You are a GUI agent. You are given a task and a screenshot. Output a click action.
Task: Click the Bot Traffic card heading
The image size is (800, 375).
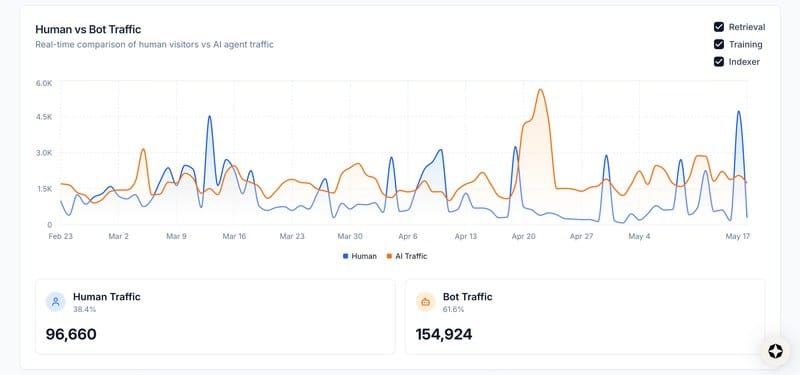coord(467,296)
